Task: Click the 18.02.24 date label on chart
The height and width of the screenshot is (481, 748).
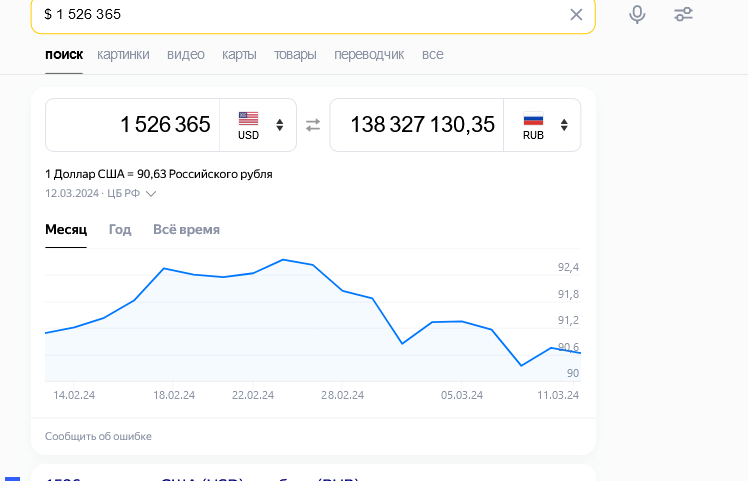Action: 174,395
